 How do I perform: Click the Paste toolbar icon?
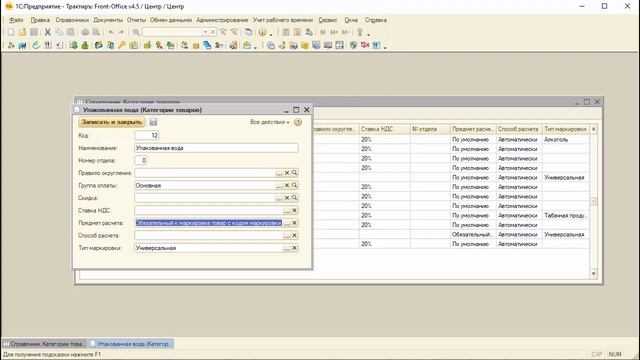click(x=71, y=32)
